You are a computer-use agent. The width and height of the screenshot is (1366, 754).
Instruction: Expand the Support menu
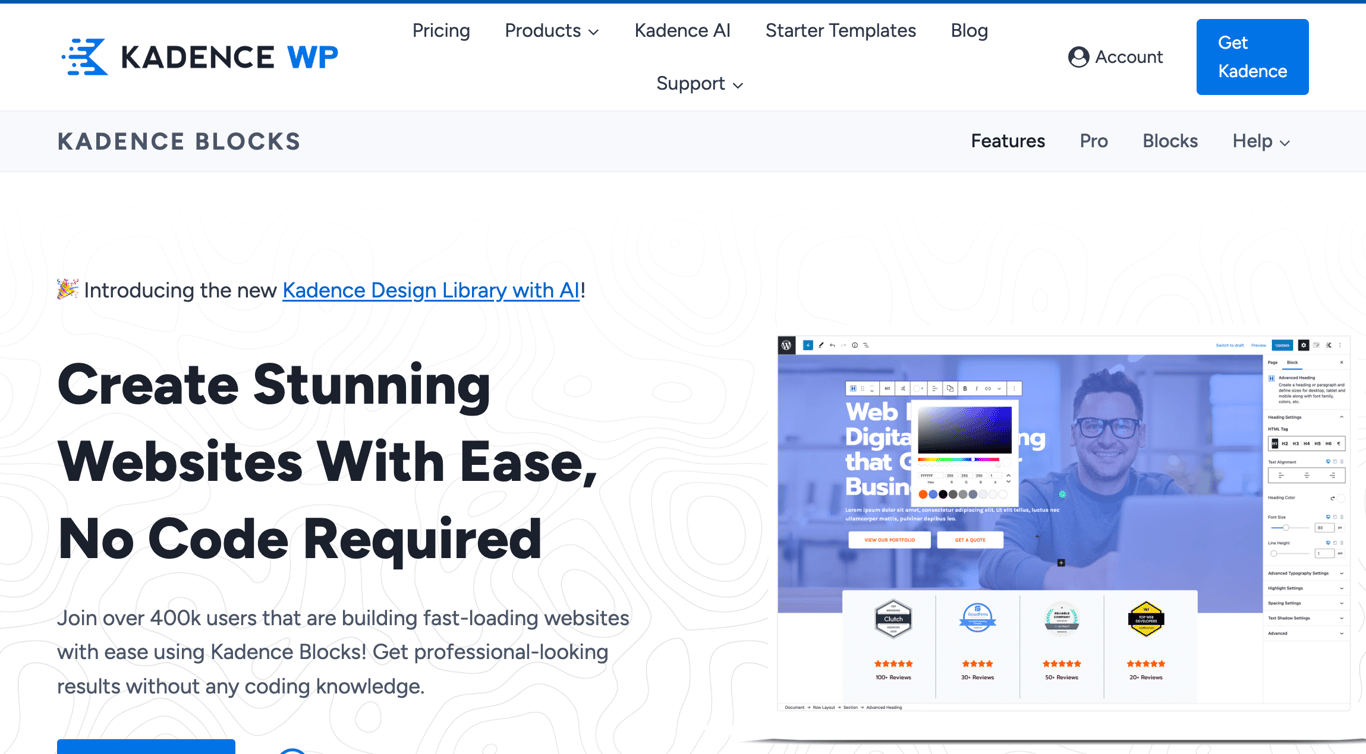[700, 83]
